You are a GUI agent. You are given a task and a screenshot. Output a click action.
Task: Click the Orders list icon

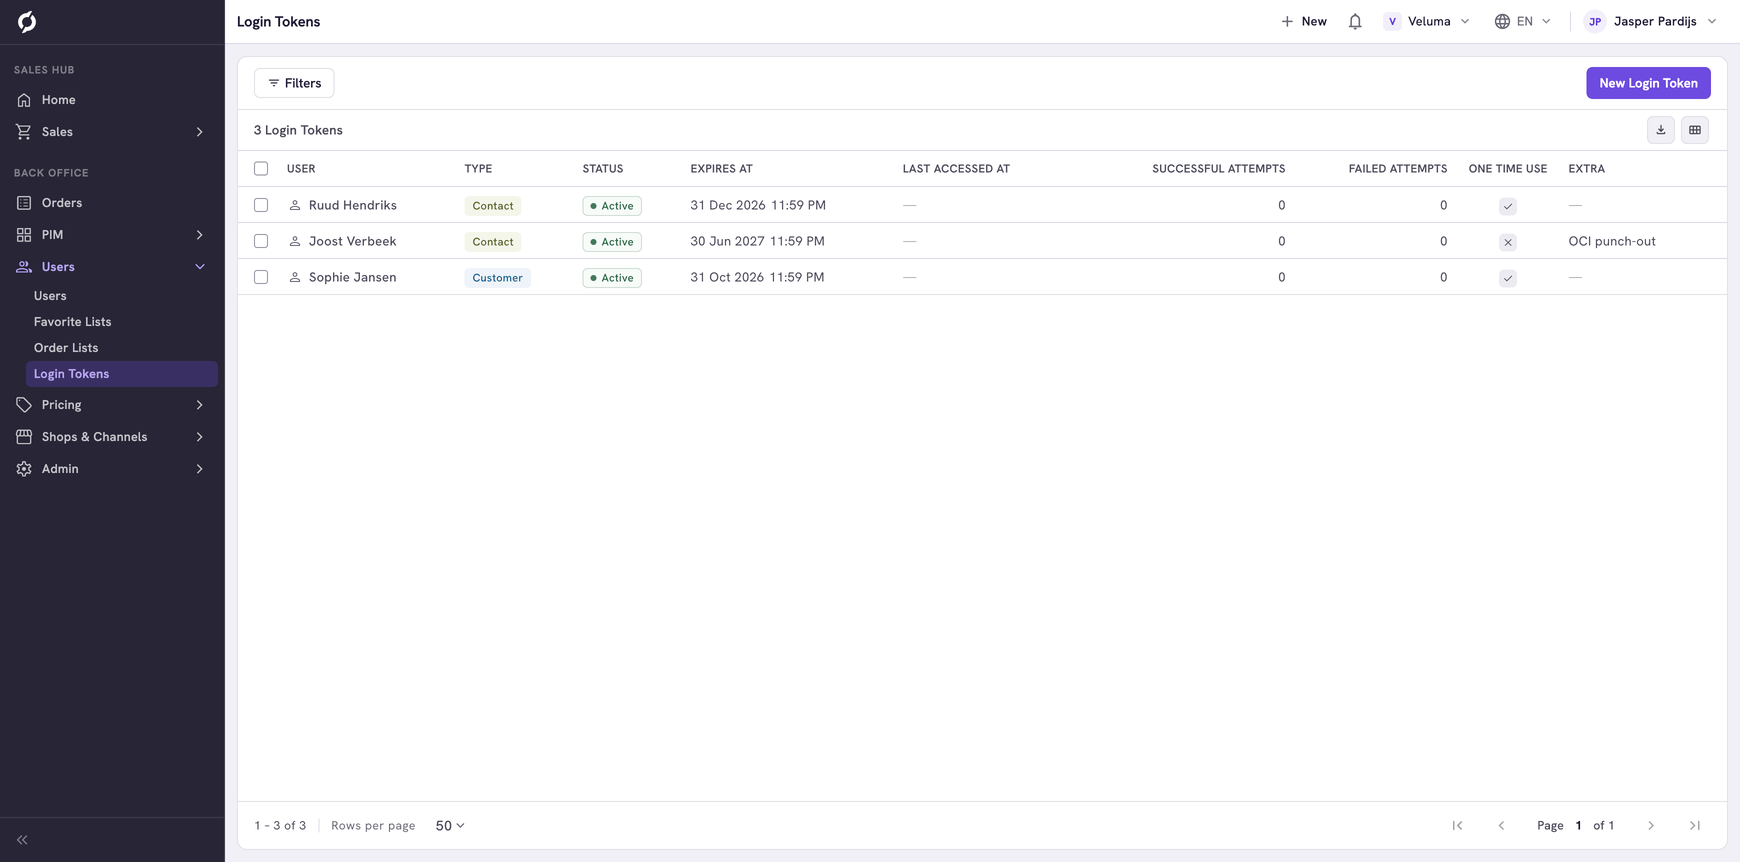(x=24, y=203)
